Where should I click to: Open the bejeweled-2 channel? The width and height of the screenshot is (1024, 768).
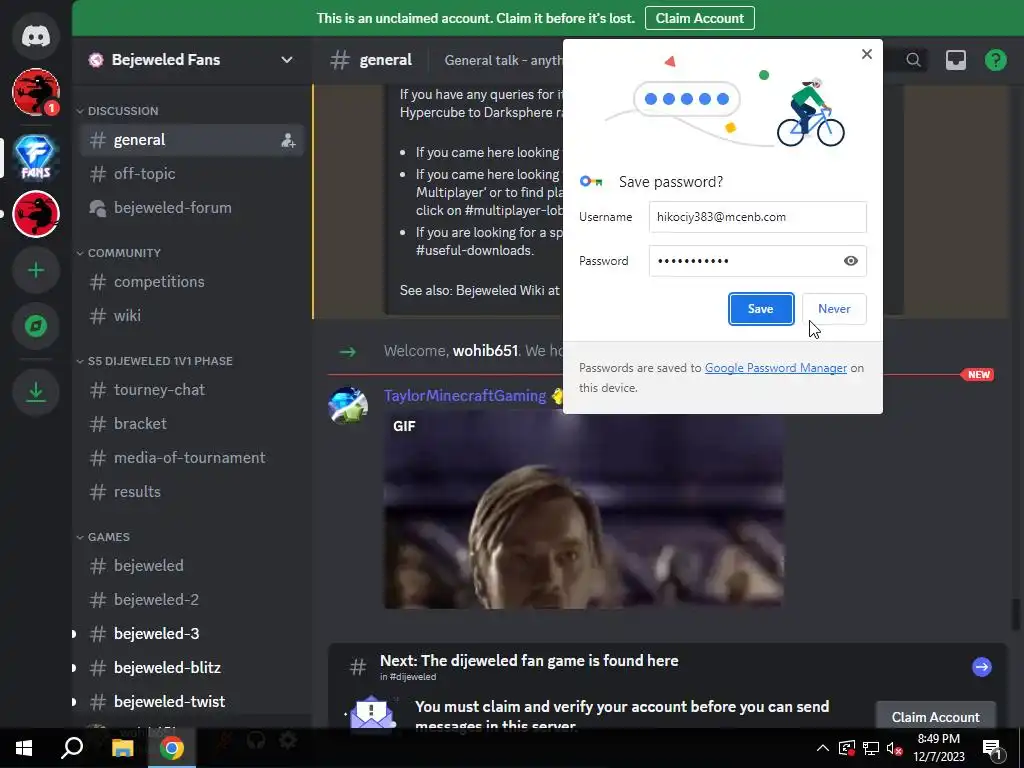coord(192,600)
